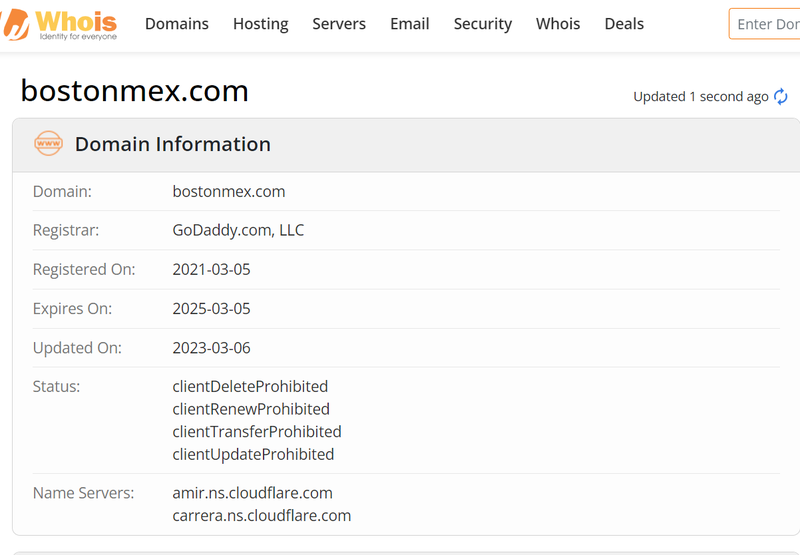Focus the Enter Domain search field
The height and width of the screenshot is (555, 800).
[x=766, y=24]
